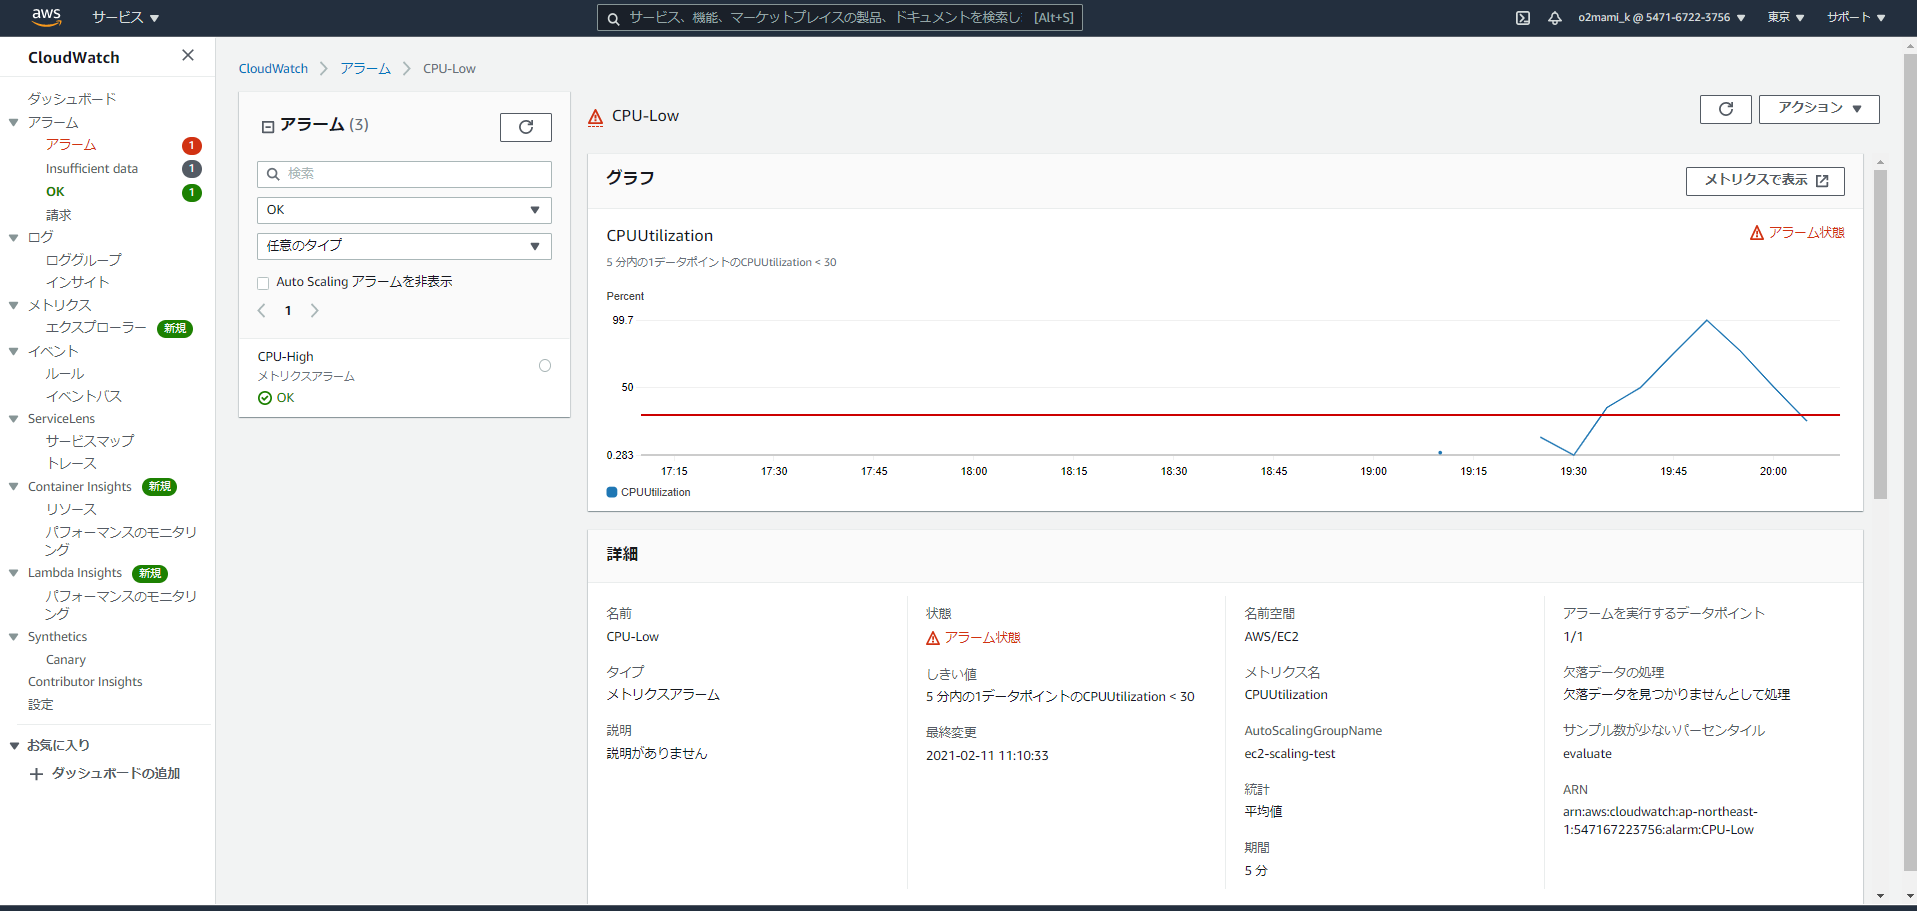
Task: Collapse the Lambda Insights section
Action: click(x=14, y=573)
